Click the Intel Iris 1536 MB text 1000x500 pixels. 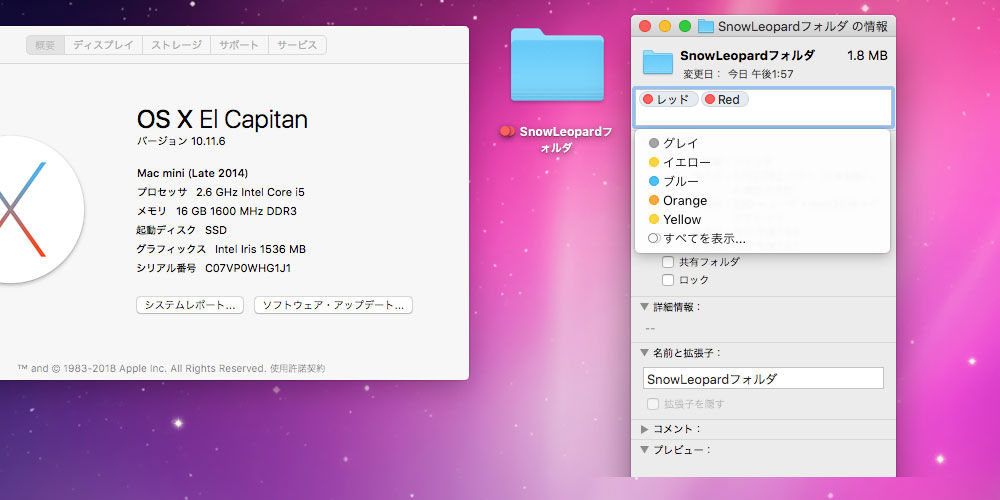pos(260,249)
